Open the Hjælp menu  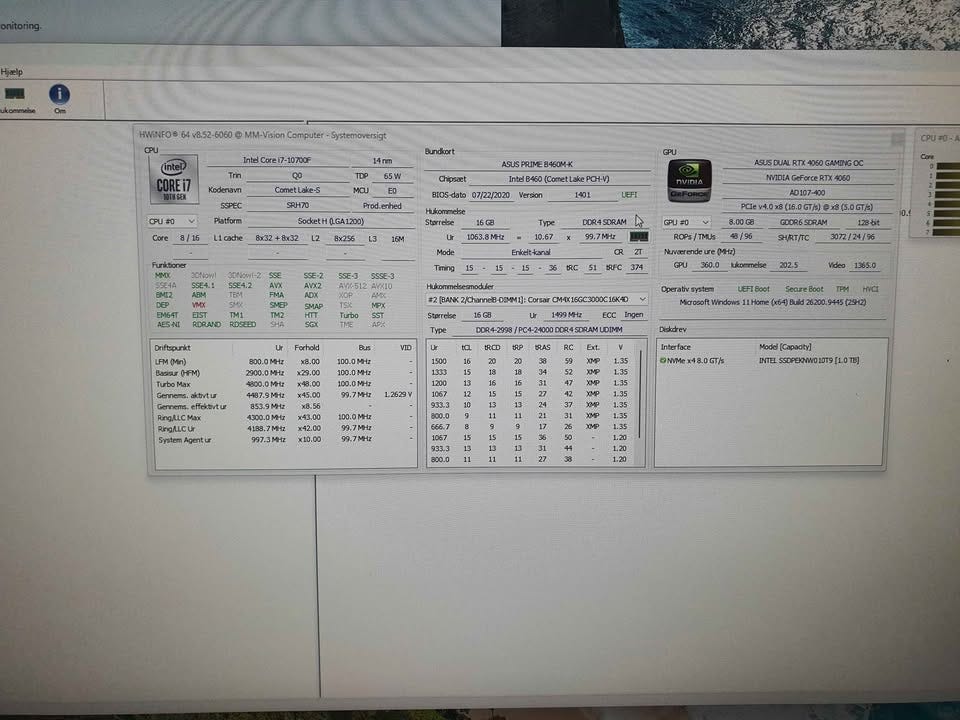point(12,72)
